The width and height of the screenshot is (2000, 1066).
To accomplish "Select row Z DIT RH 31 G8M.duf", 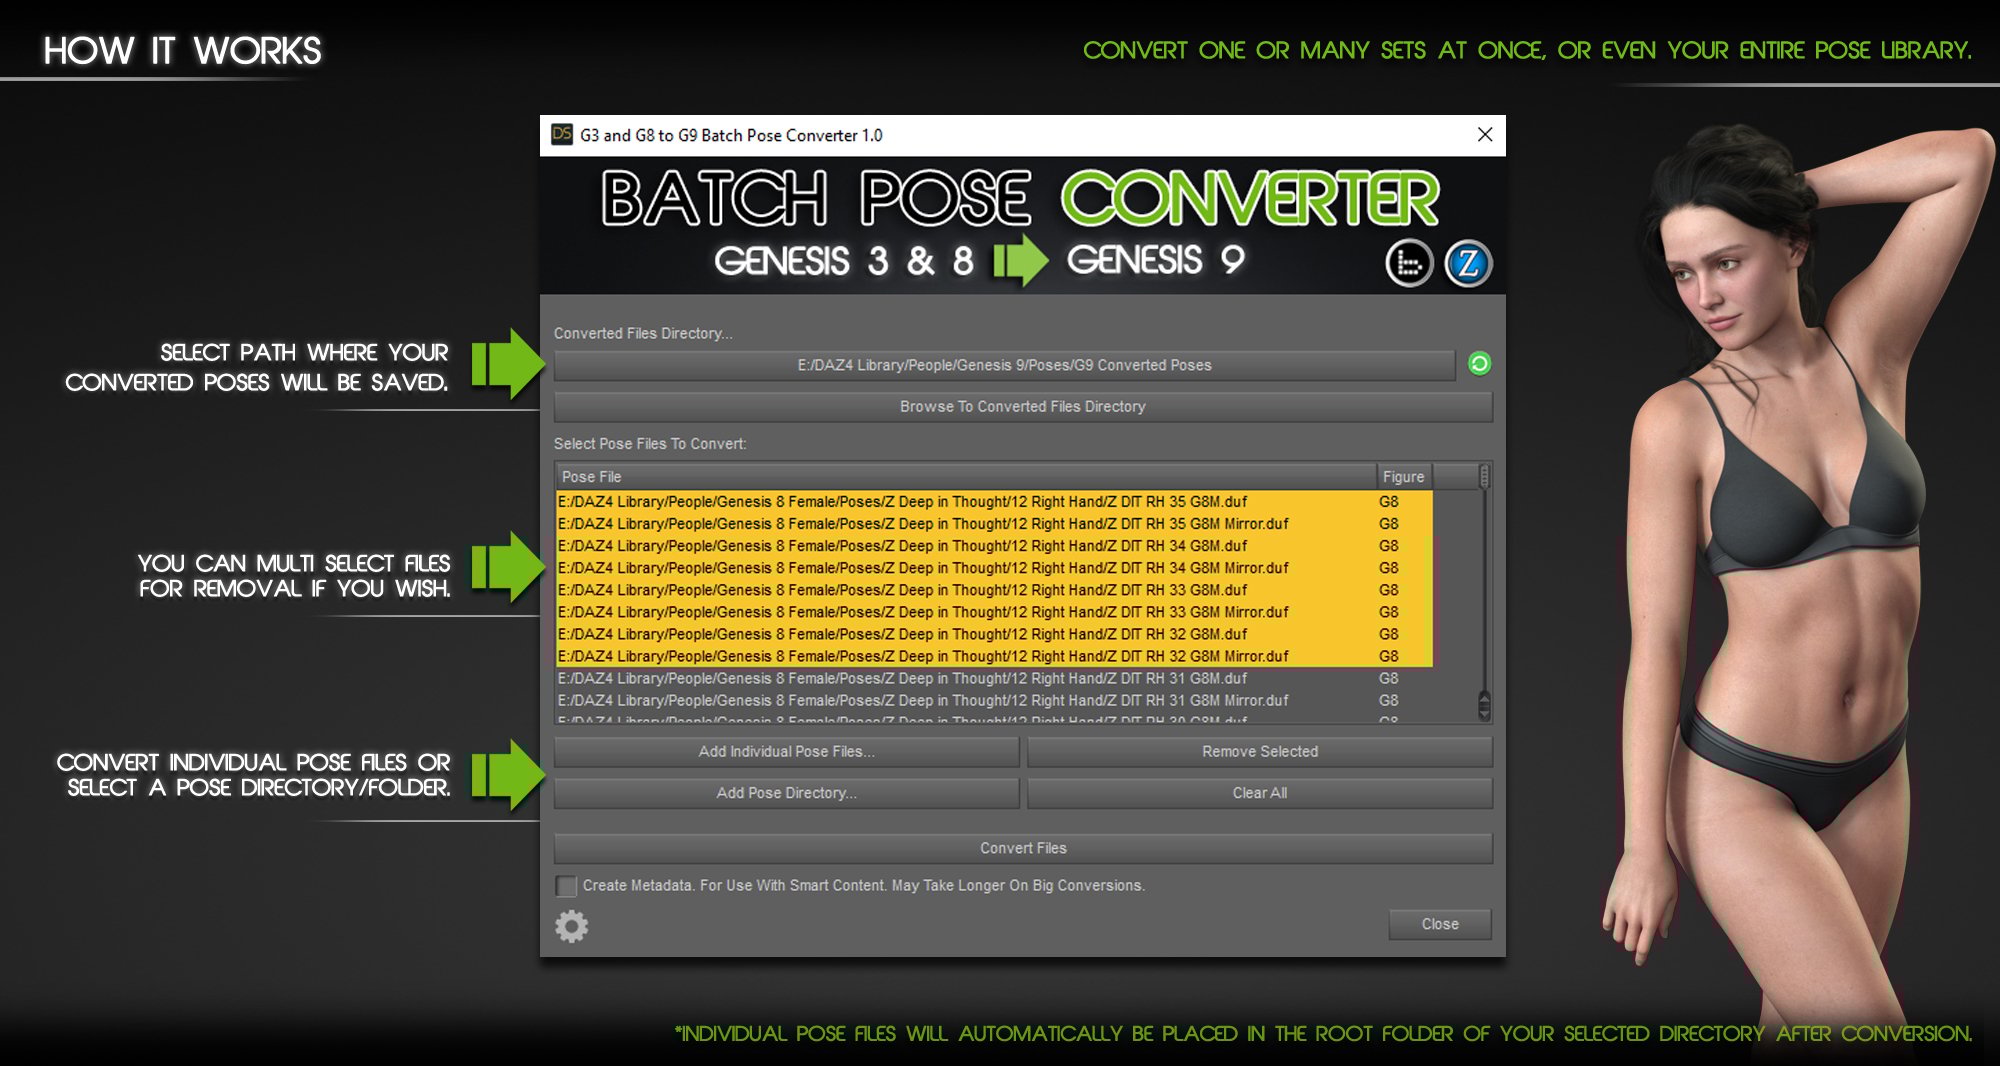I will coord(994,678).
